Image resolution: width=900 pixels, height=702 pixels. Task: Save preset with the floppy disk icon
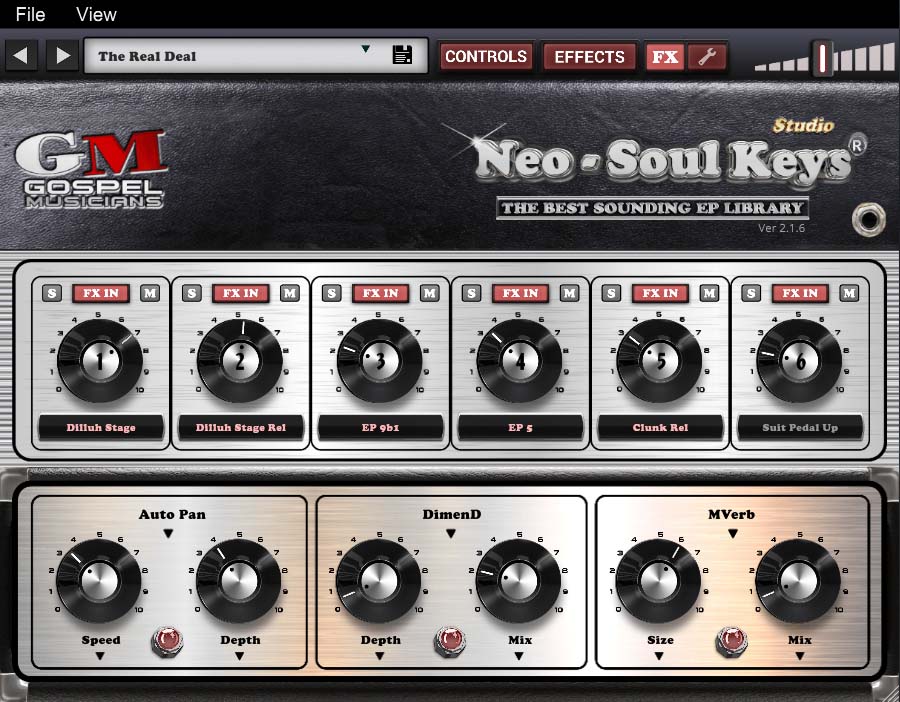click(402, 55)
